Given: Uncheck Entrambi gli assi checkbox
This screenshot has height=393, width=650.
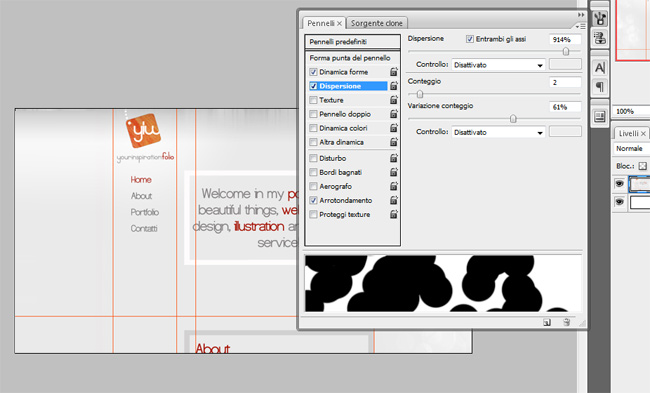Looking at the screenshot, I should point(470,39).
